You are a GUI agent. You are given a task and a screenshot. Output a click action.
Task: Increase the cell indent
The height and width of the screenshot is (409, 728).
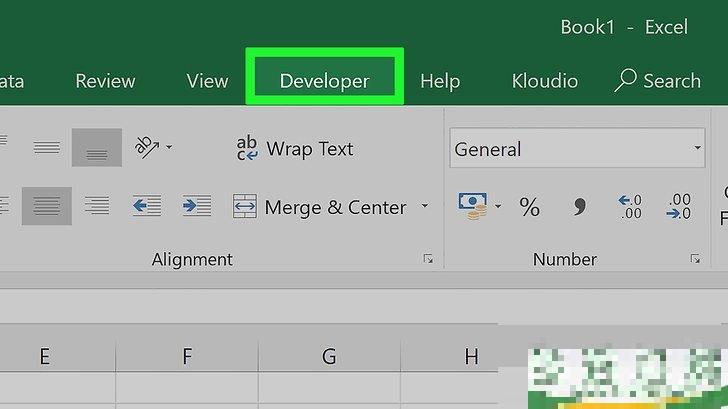click(x=196, y=206)
